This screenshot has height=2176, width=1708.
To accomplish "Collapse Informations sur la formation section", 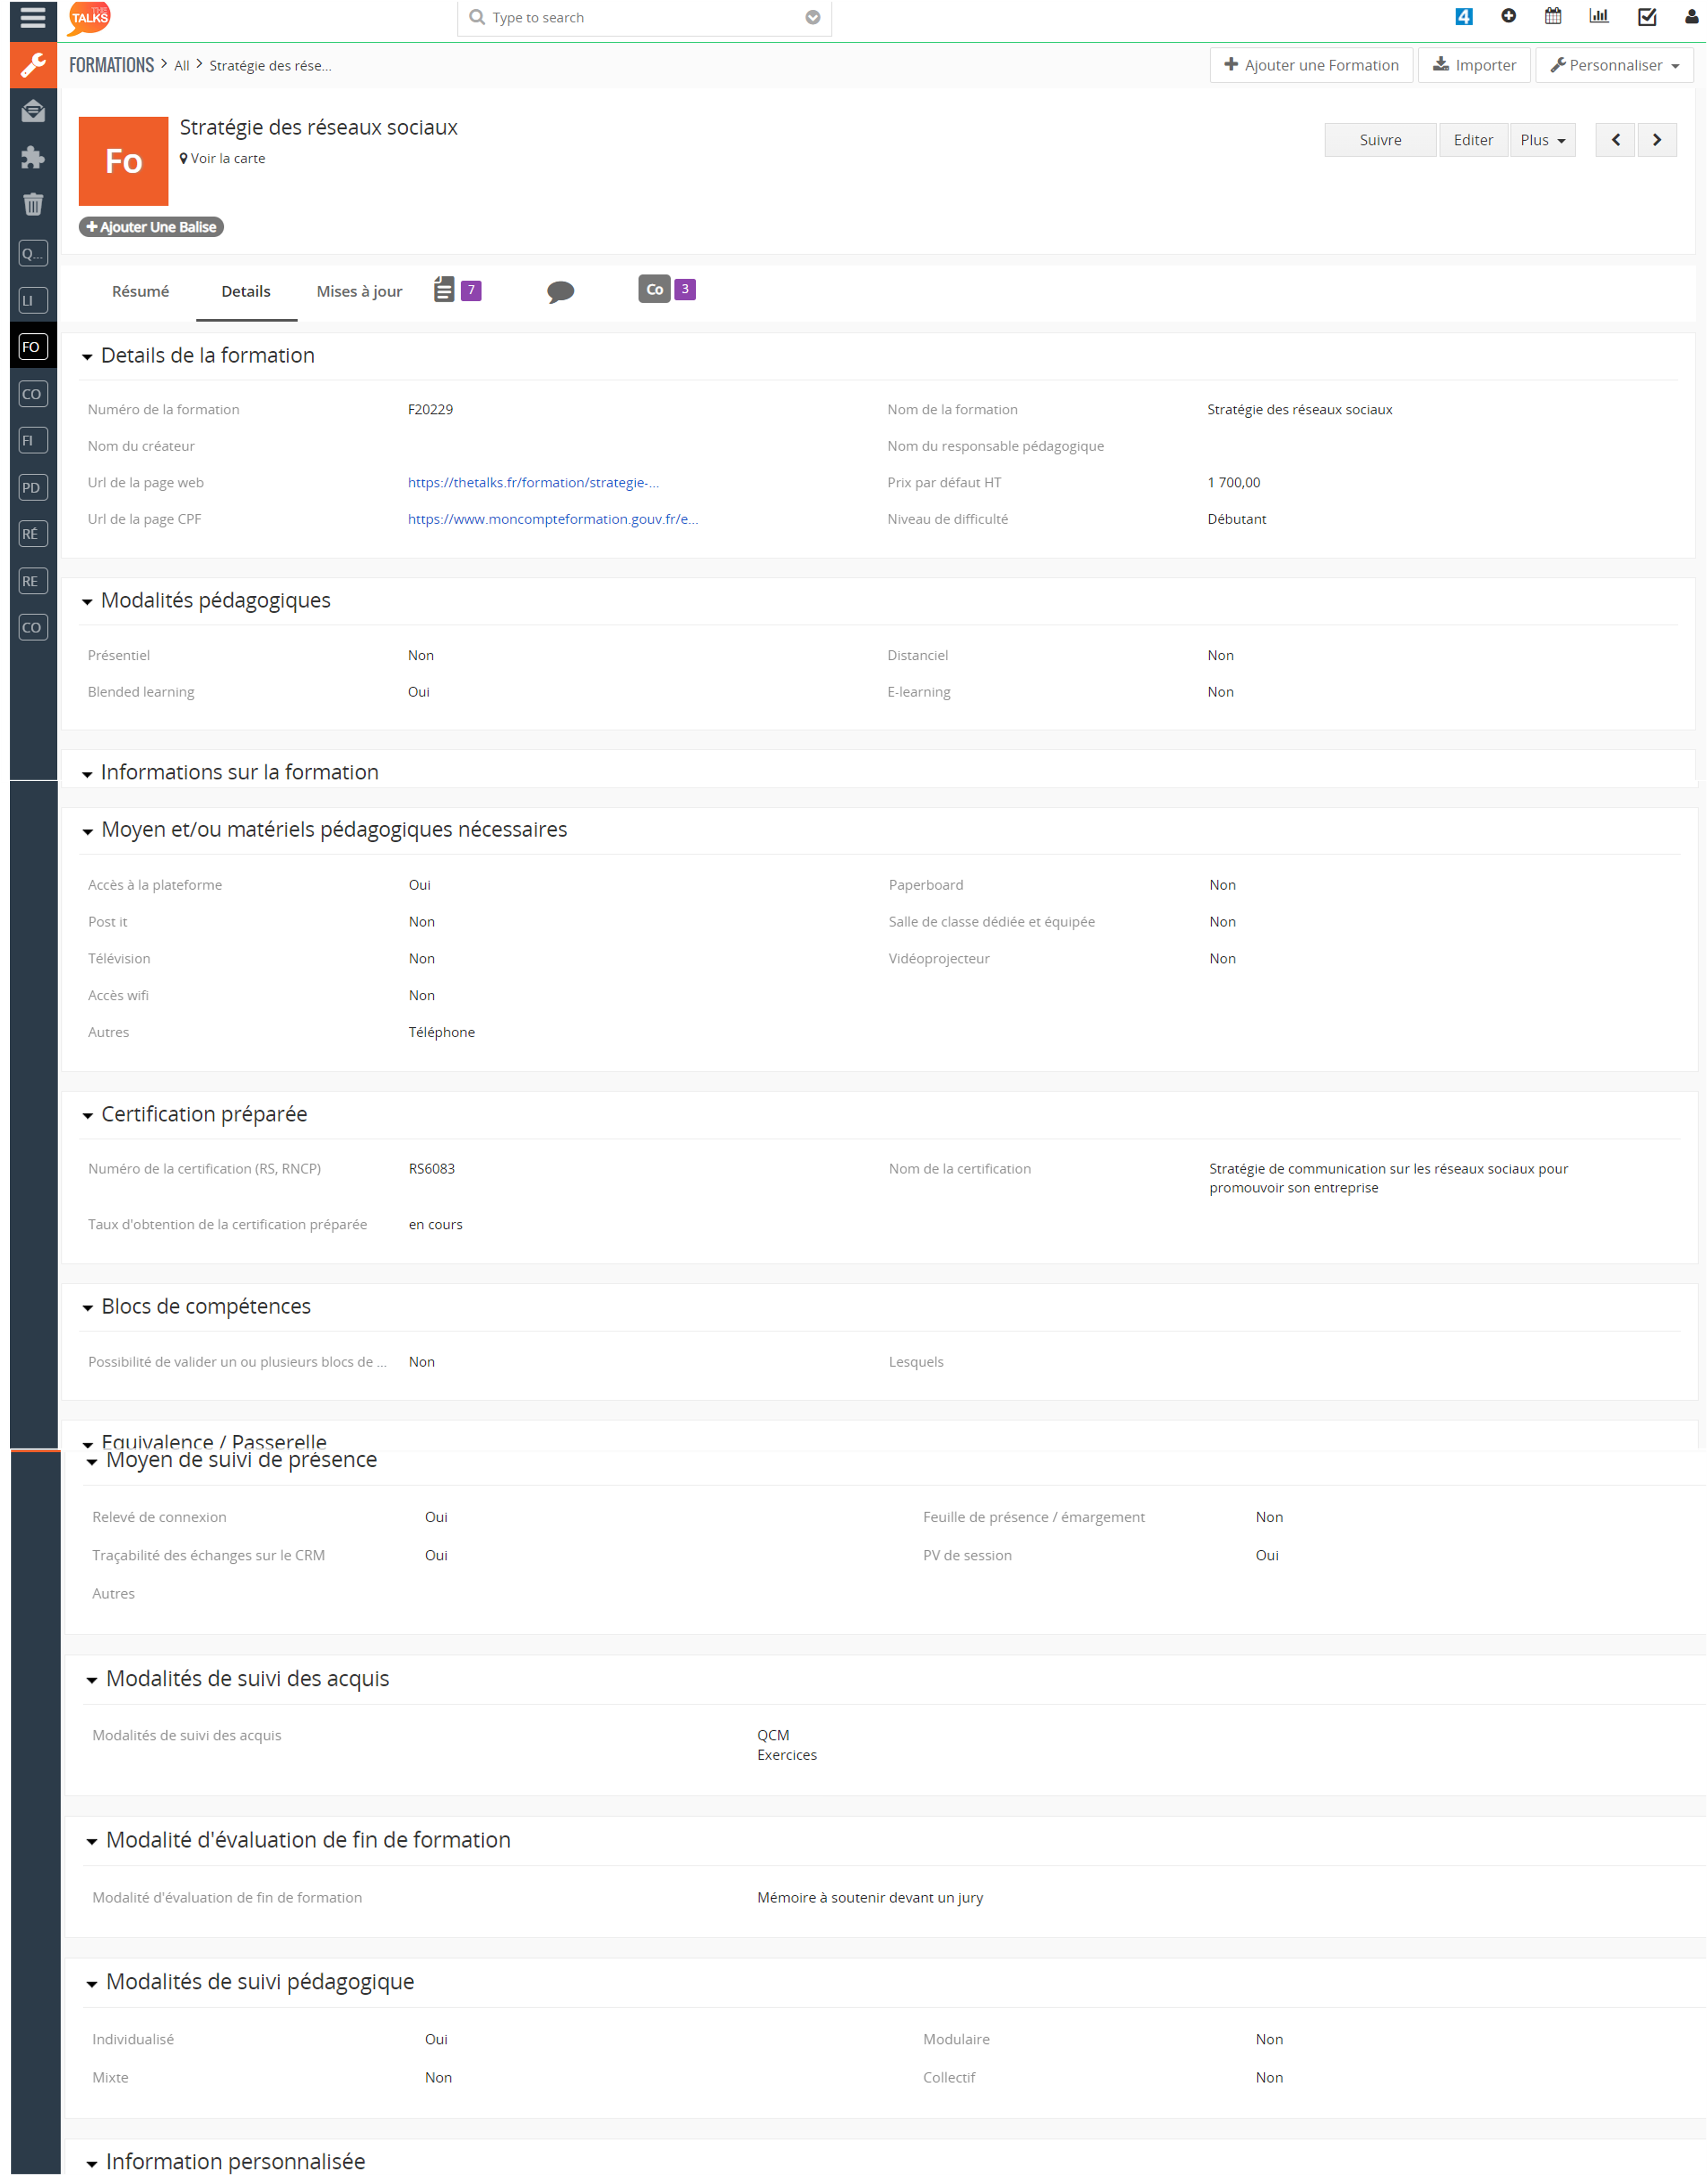I will click(x=87, y=774).
